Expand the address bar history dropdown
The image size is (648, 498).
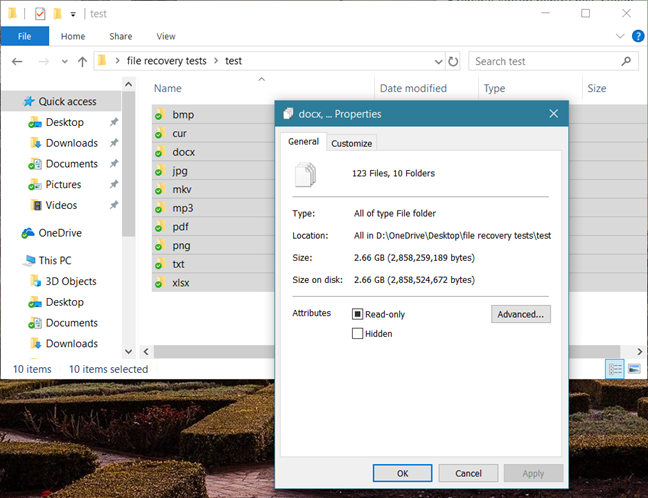coord(438,62)
